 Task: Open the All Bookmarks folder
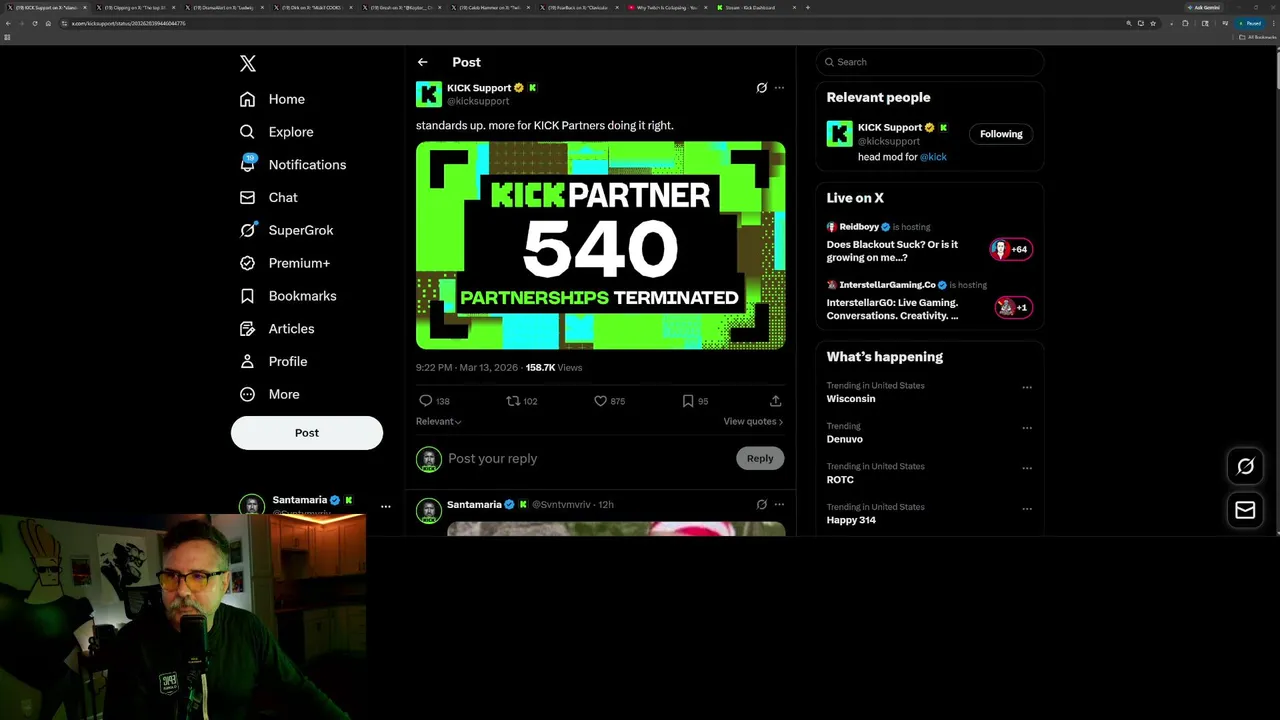1257,37
